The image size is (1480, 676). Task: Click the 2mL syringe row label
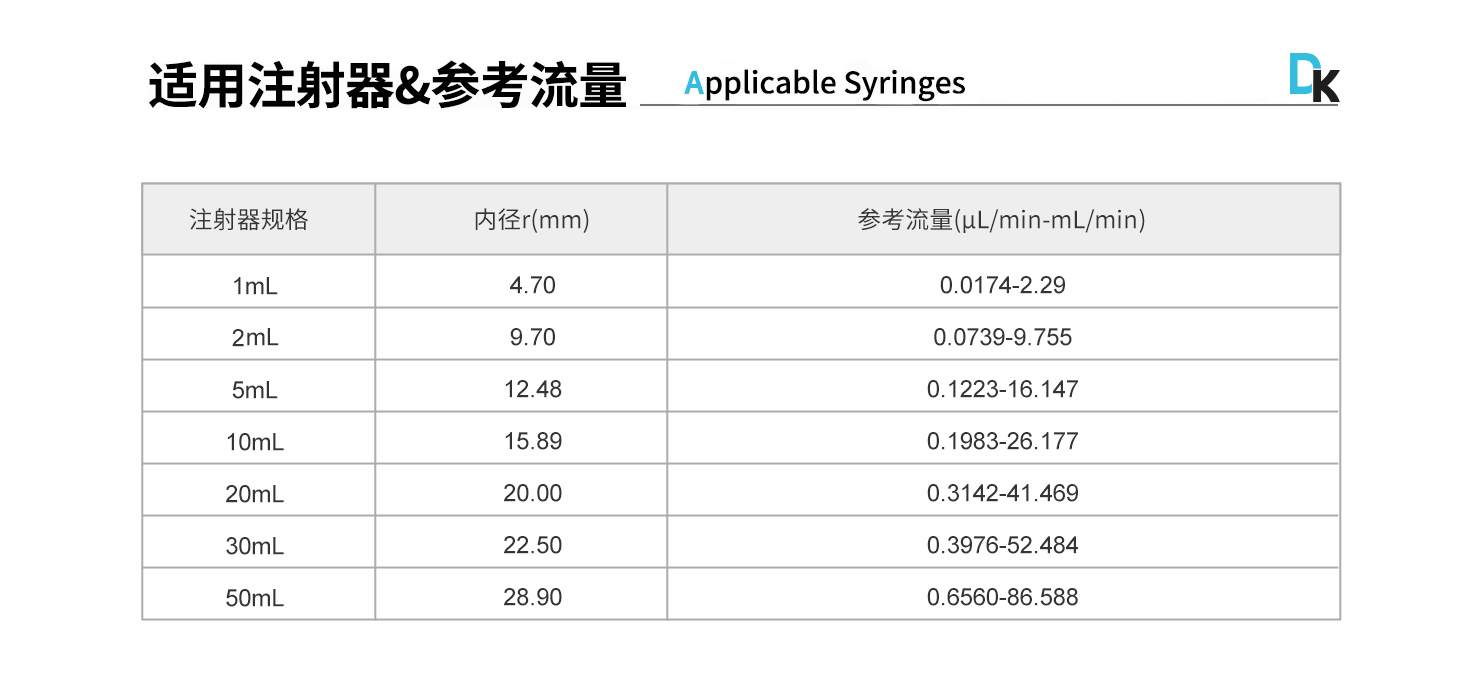pyautogui.click(x=255, y=338)
